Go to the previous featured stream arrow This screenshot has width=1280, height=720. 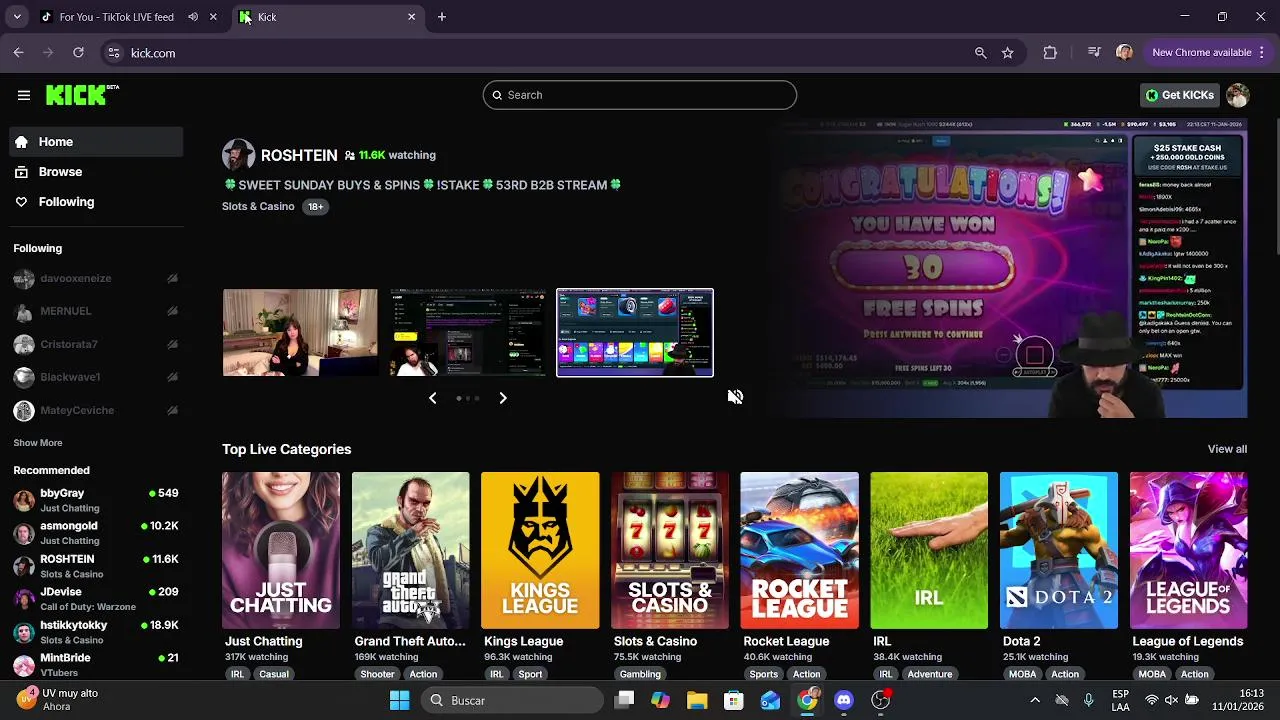pyautogui.click(x=432, y=398)
